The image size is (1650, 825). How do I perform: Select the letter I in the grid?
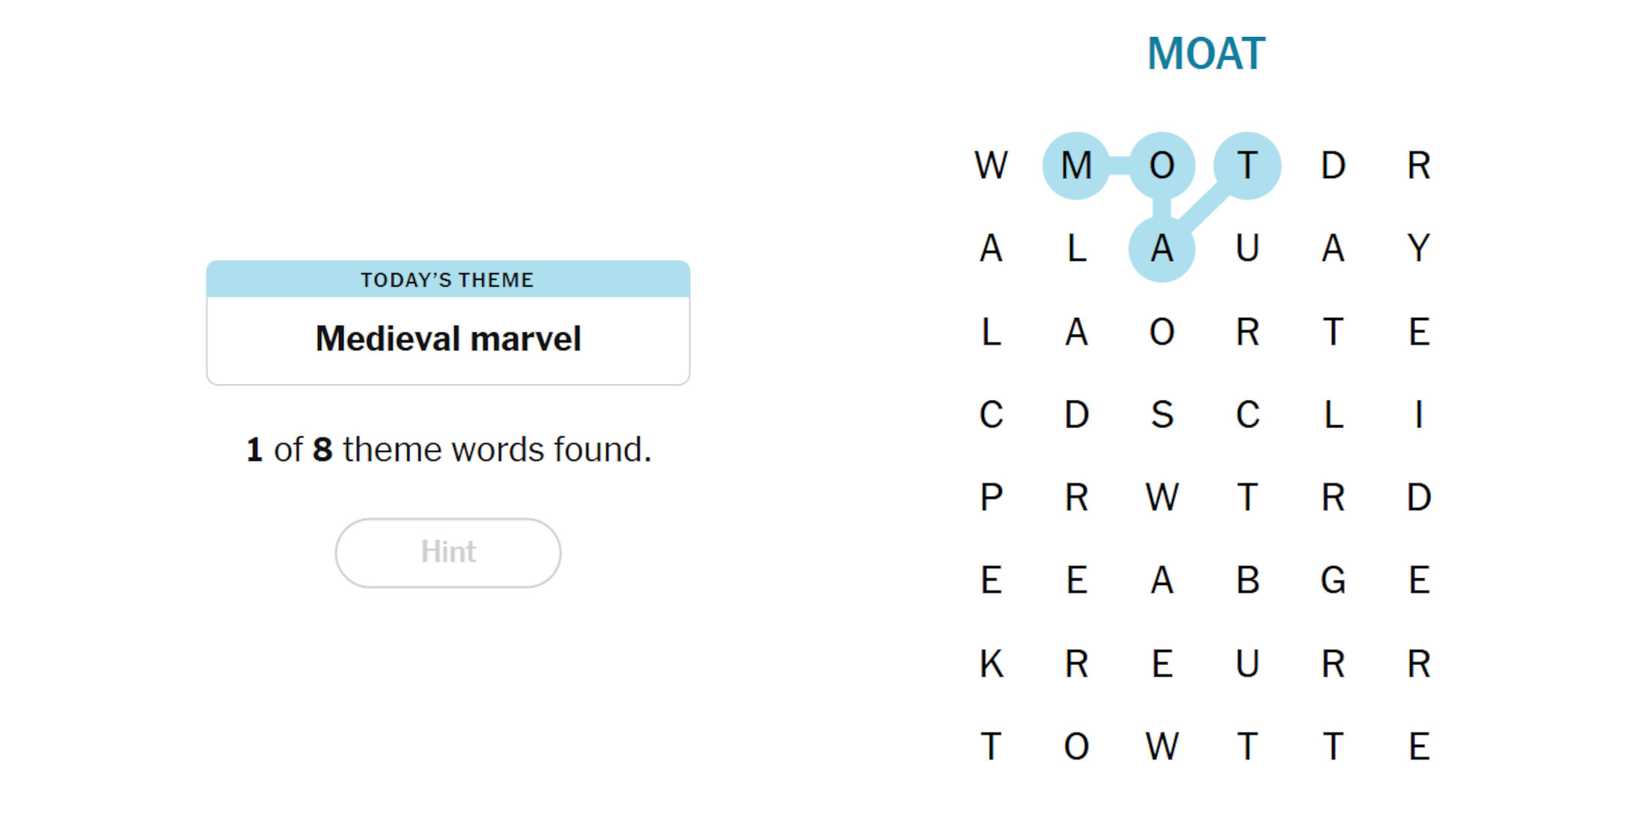(x=1418, y=414)
